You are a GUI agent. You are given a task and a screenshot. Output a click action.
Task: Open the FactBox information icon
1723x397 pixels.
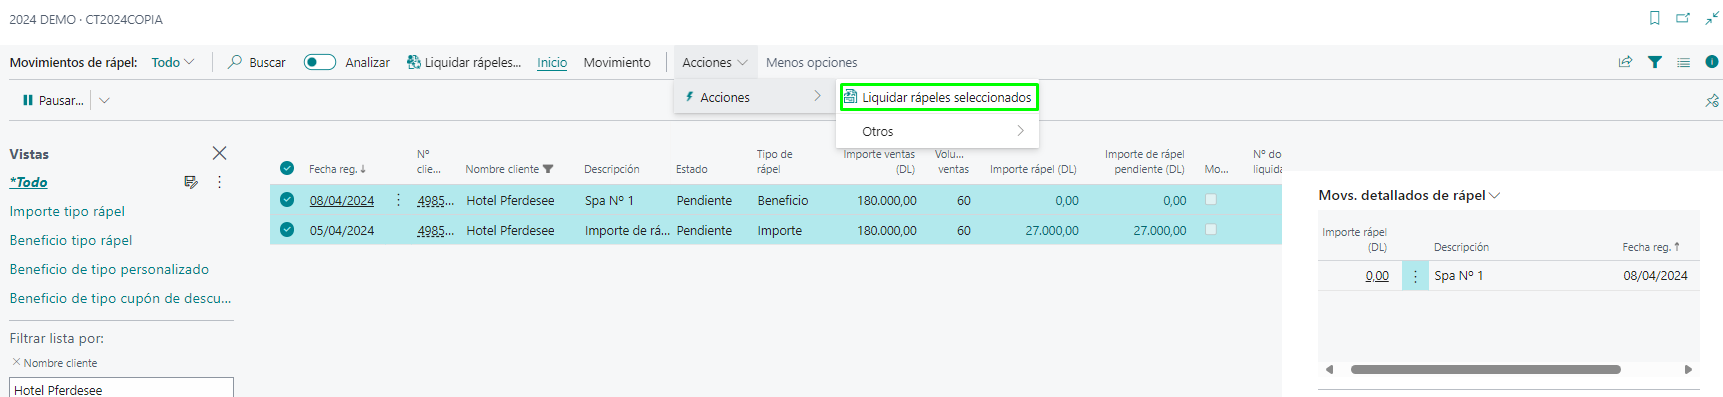pyautogui.click(x=1712, y=62)
